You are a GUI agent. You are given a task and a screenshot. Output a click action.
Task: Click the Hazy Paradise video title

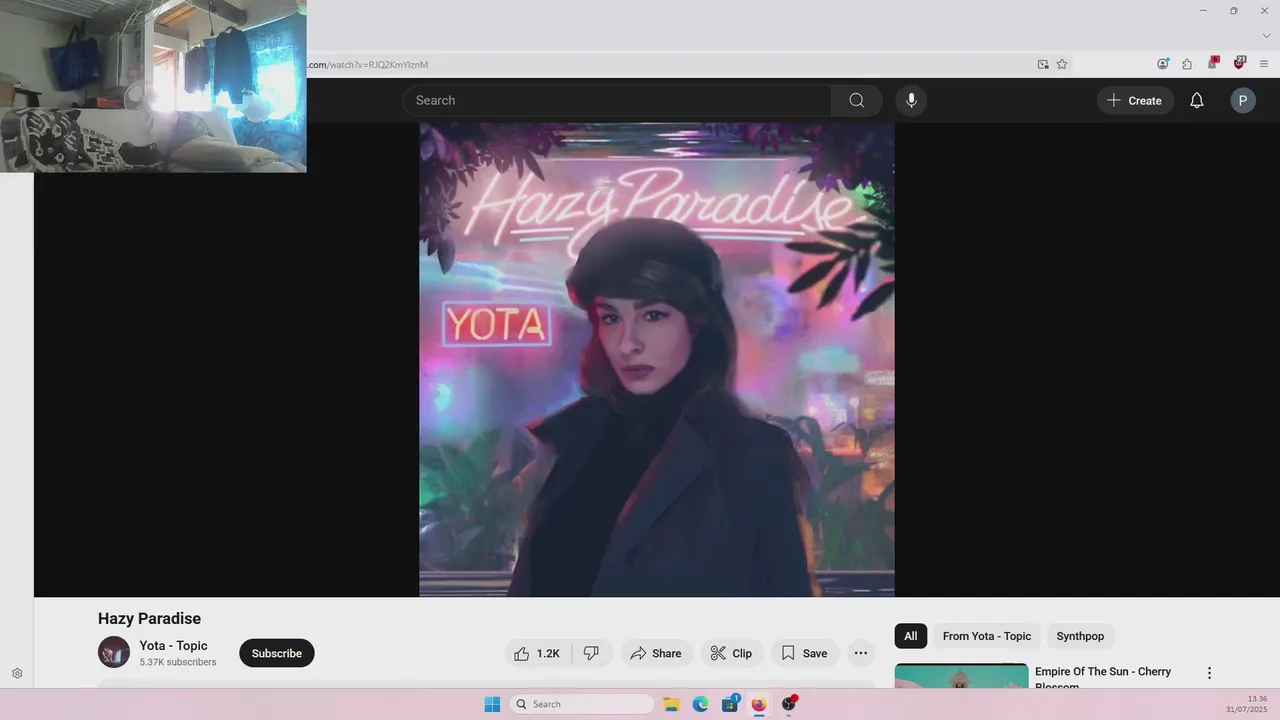pyautogui.click(x=149, y=619)
